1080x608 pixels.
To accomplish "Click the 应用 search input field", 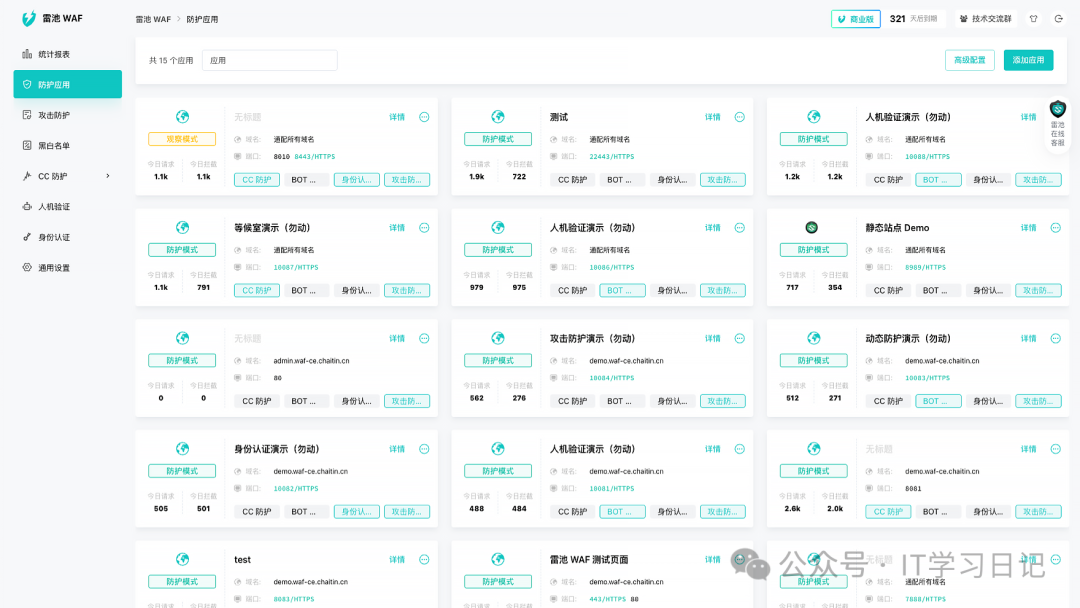I will tap(270, 60).
